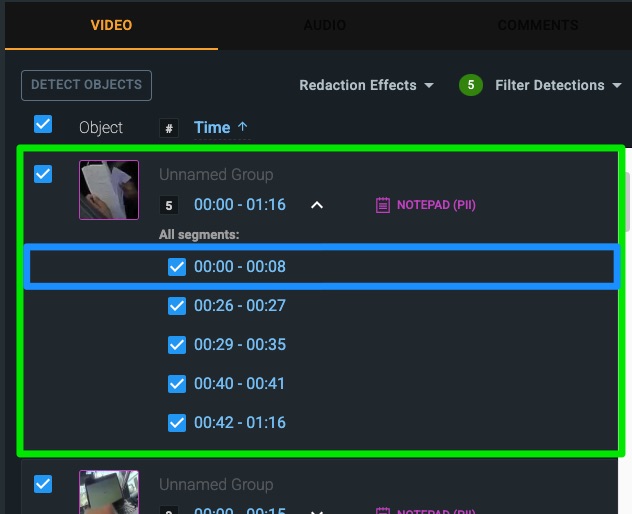Image resolution: width=632 pixels, height=514 pixels.
Task: Click the segment count badge showing 5
Action: coord(169,205)
